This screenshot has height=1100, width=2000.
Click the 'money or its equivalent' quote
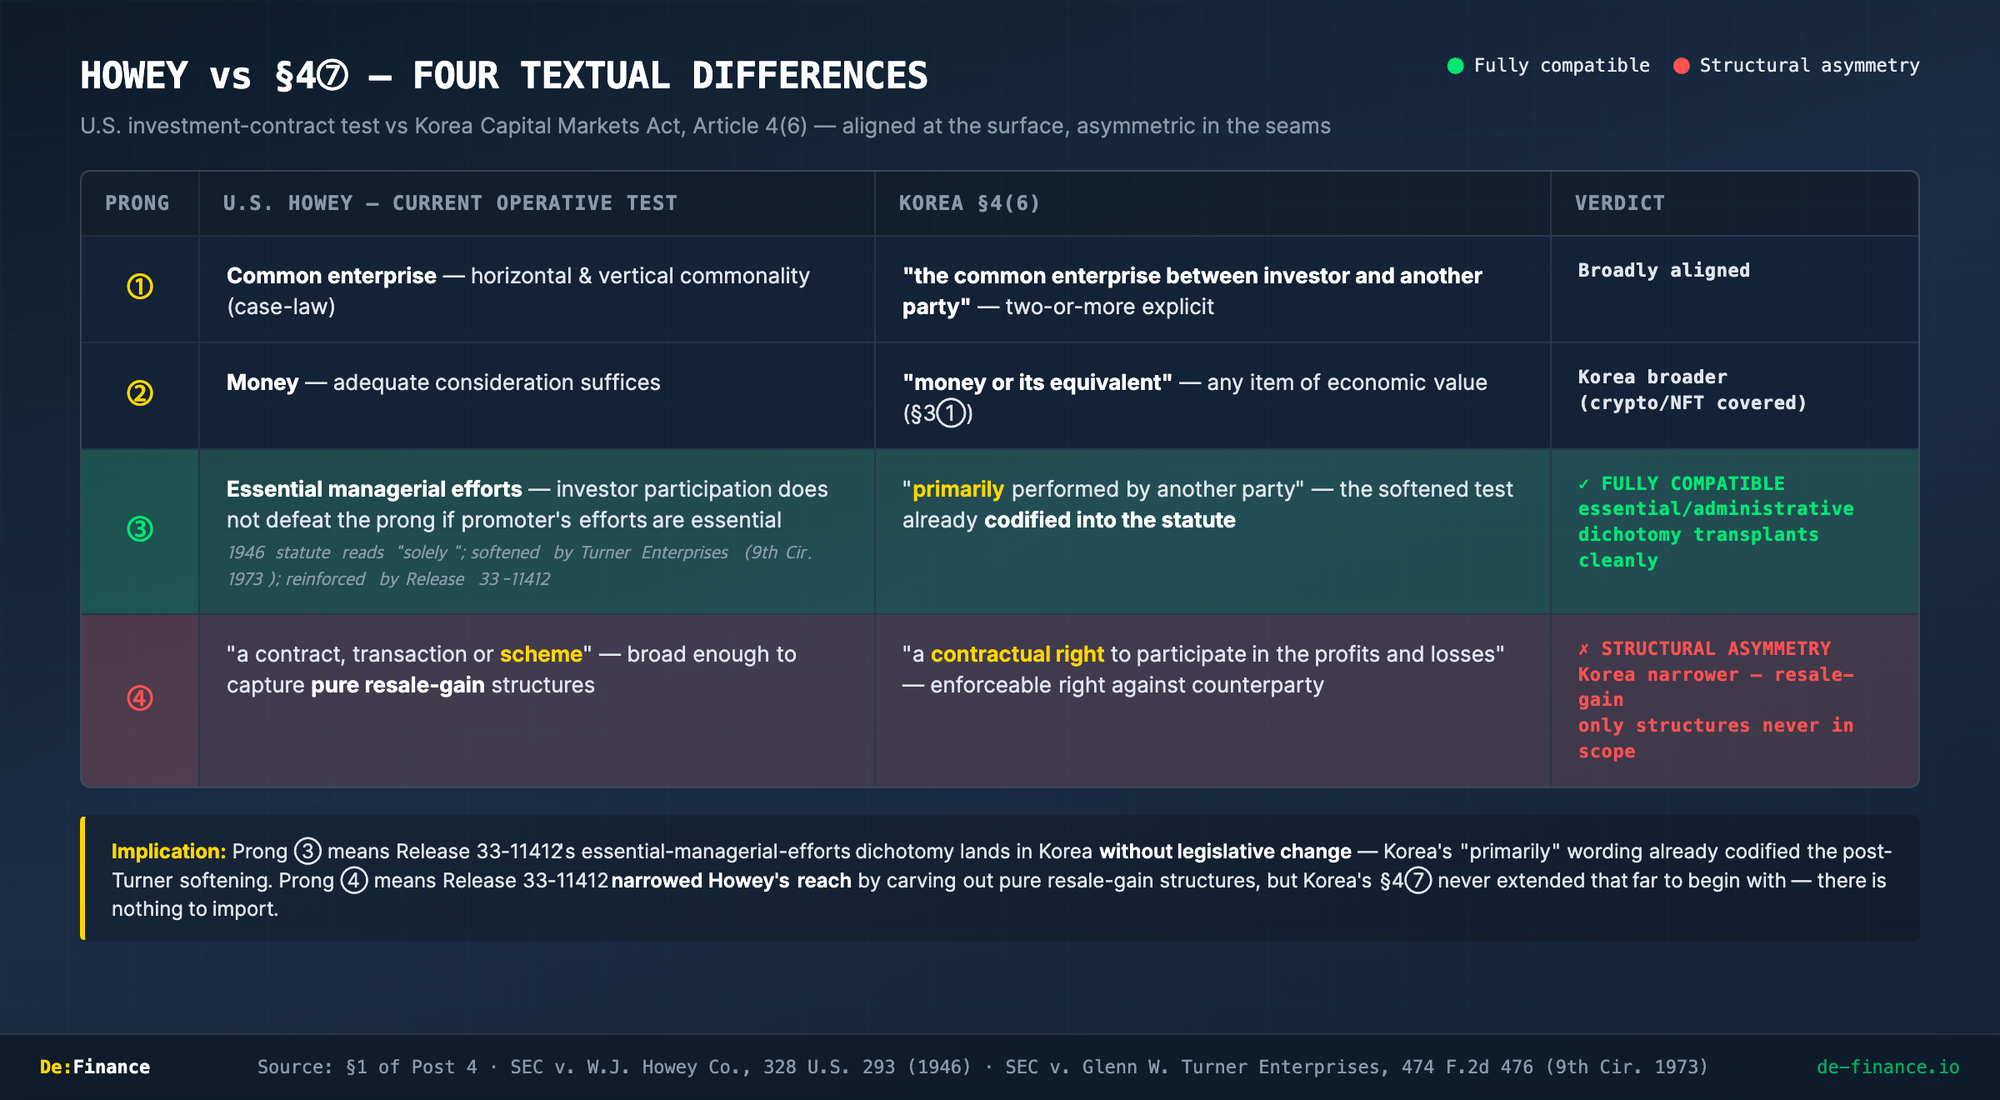pyautogui.click(x=1037, y=383)
